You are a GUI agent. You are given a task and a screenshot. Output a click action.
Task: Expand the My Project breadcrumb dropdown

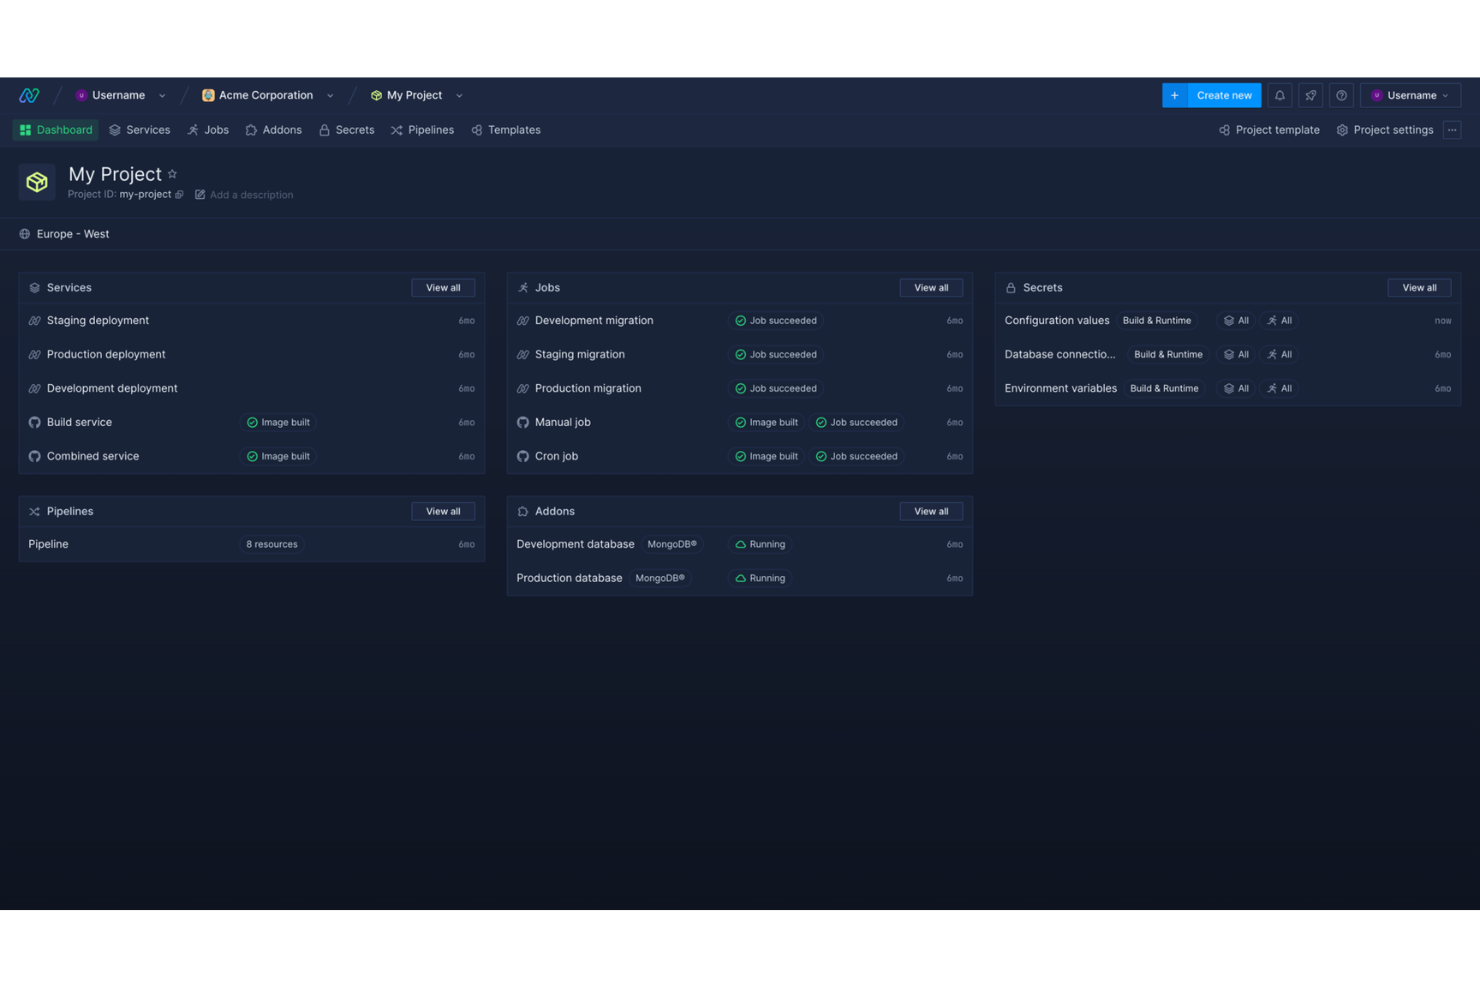(x=459, y=96)
